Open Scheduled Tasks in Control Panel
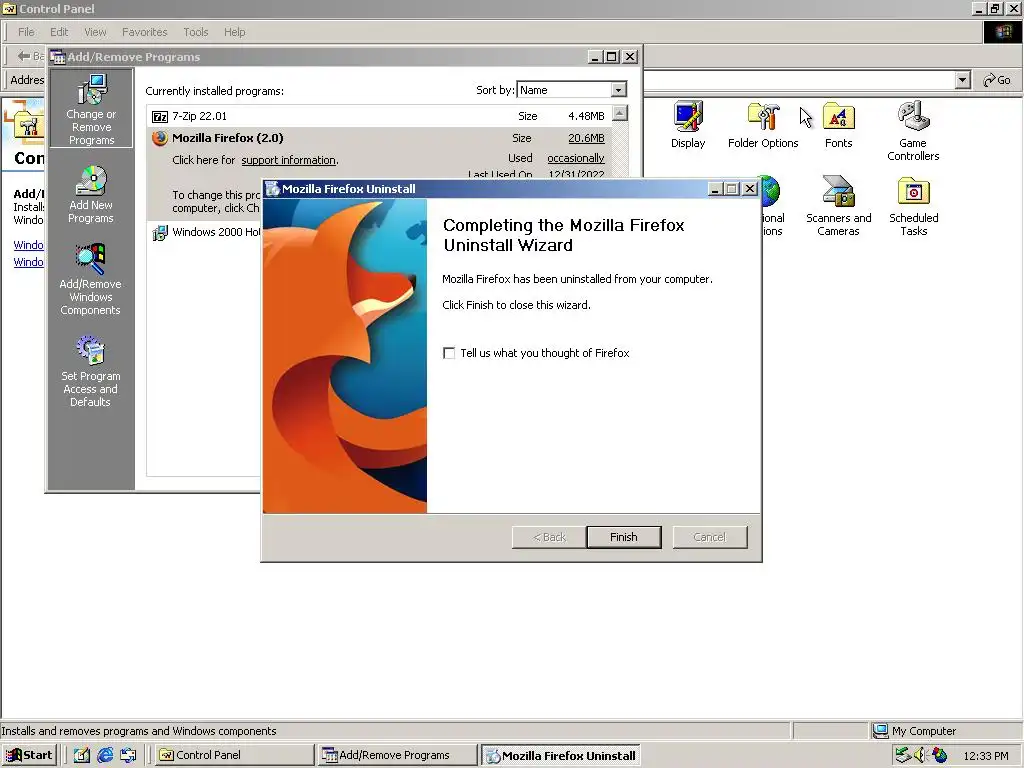 913,206
